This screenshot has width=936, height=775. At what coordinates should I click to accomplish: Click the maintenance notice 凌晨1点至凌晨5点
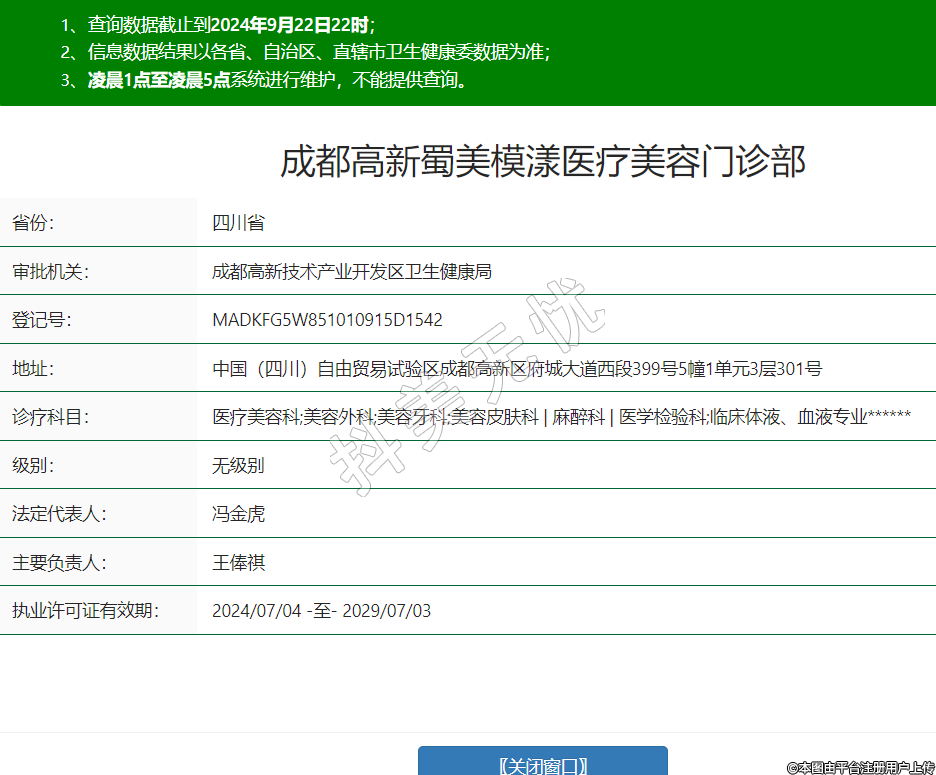point(159,80)
